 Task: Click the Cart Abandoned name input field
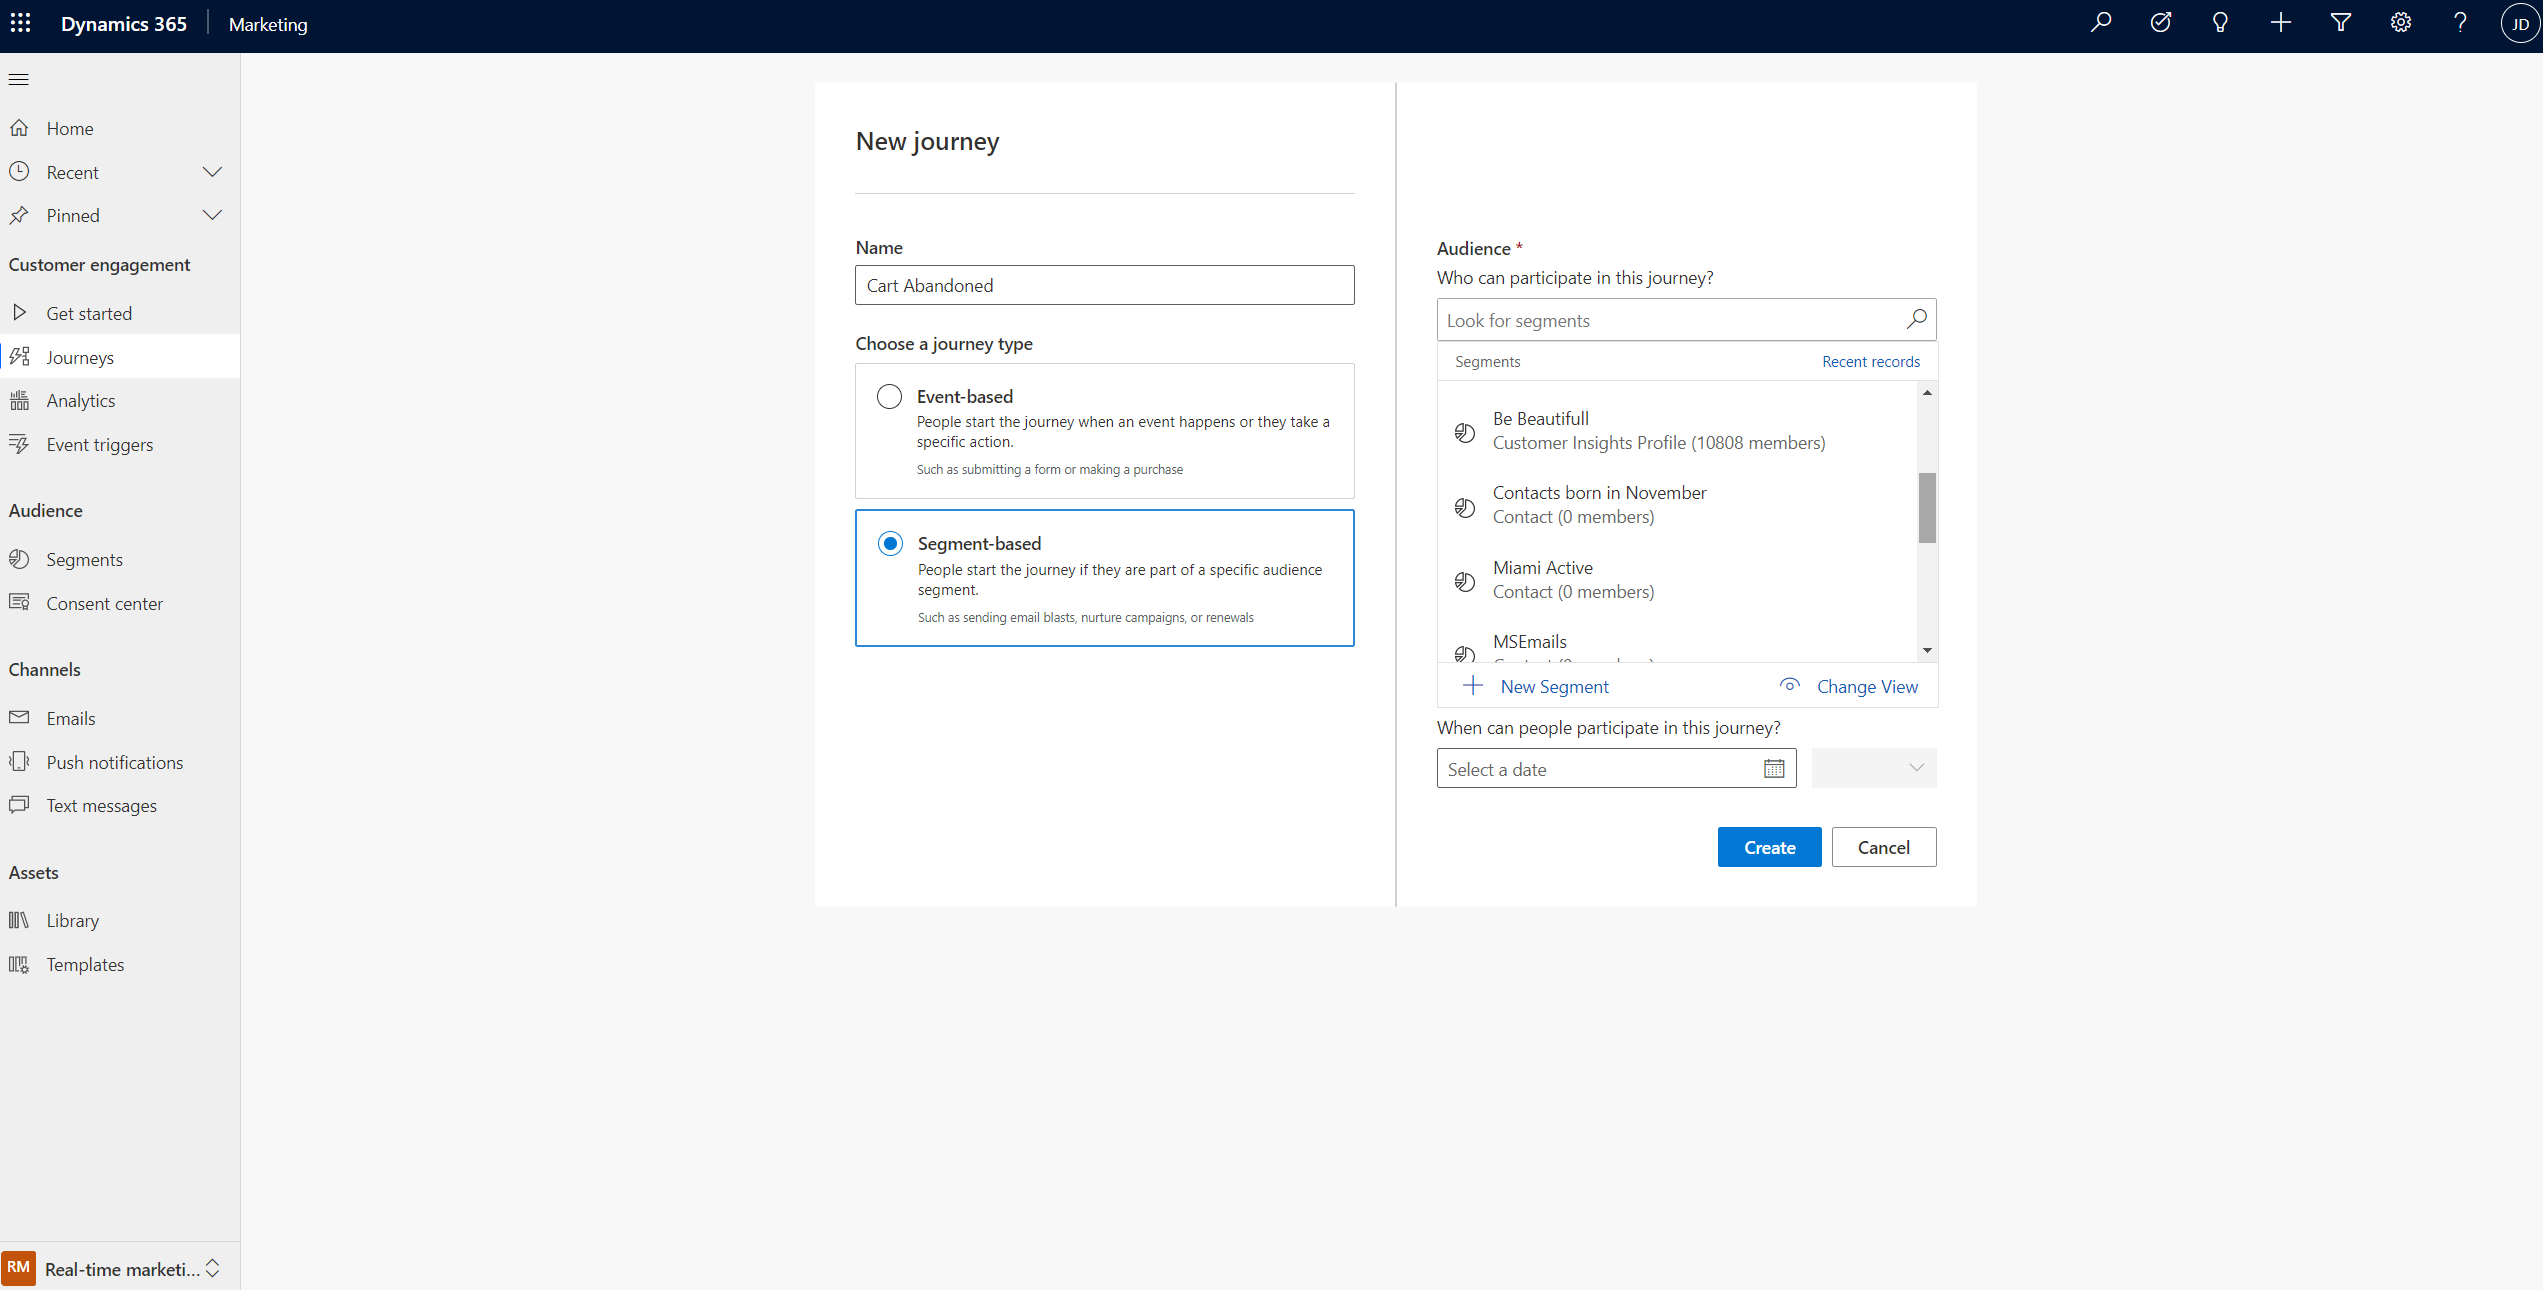click(1105, 285)
